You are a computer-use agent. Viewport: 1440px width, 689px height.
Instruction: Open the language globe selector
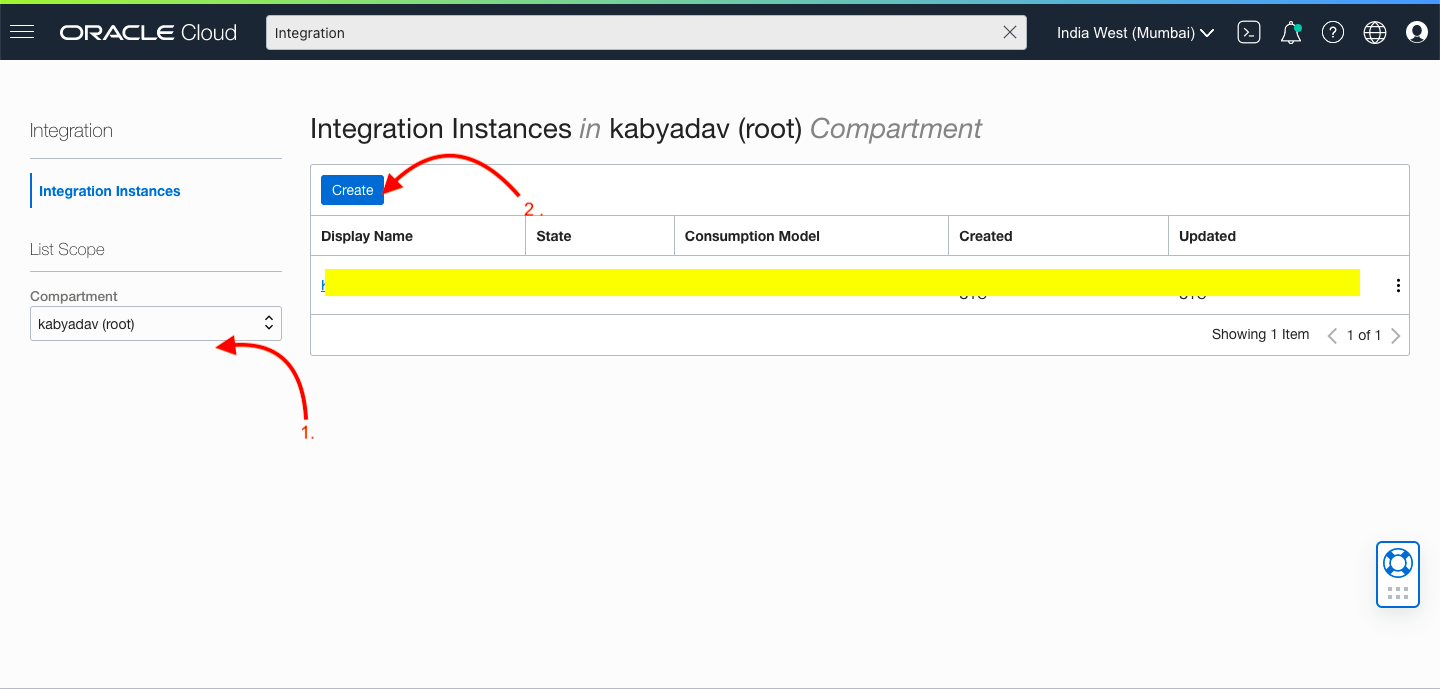coord(1375,32)
